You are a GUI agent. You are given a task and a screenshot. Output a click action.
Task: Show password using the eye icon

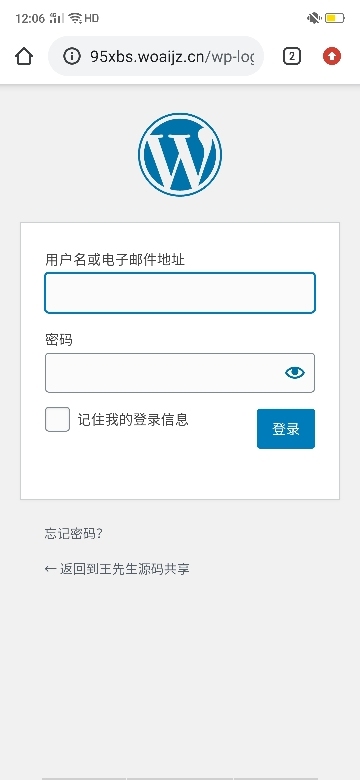[295, 373]
